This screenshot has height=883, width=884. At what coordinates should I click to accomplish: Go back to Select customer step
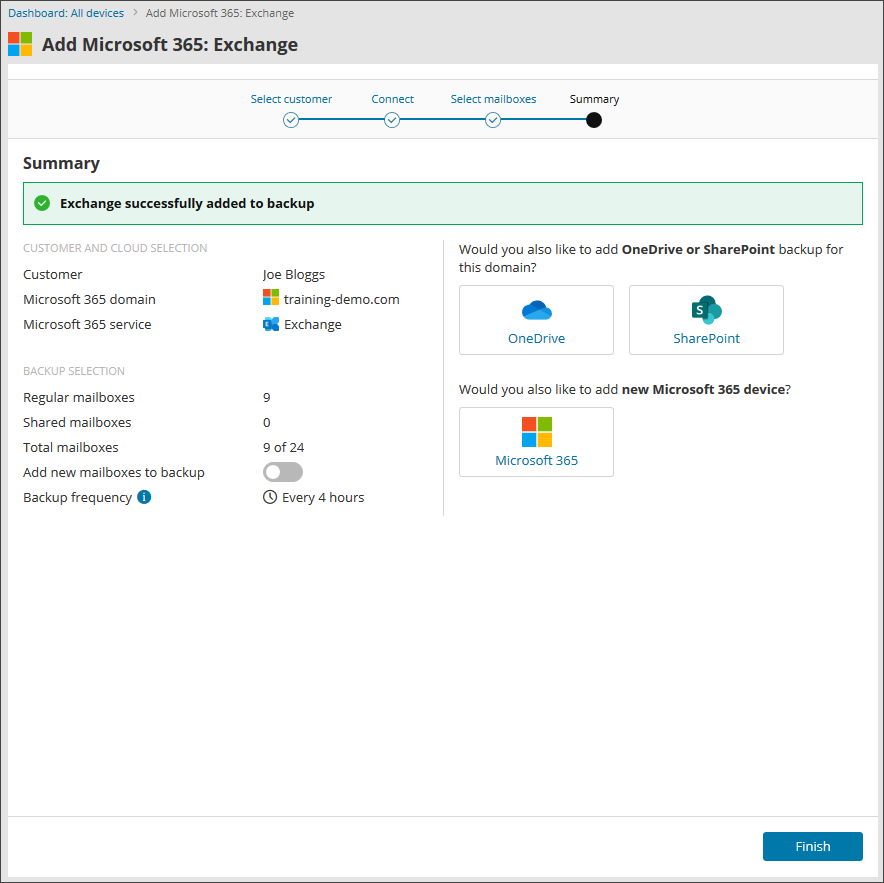291,99
